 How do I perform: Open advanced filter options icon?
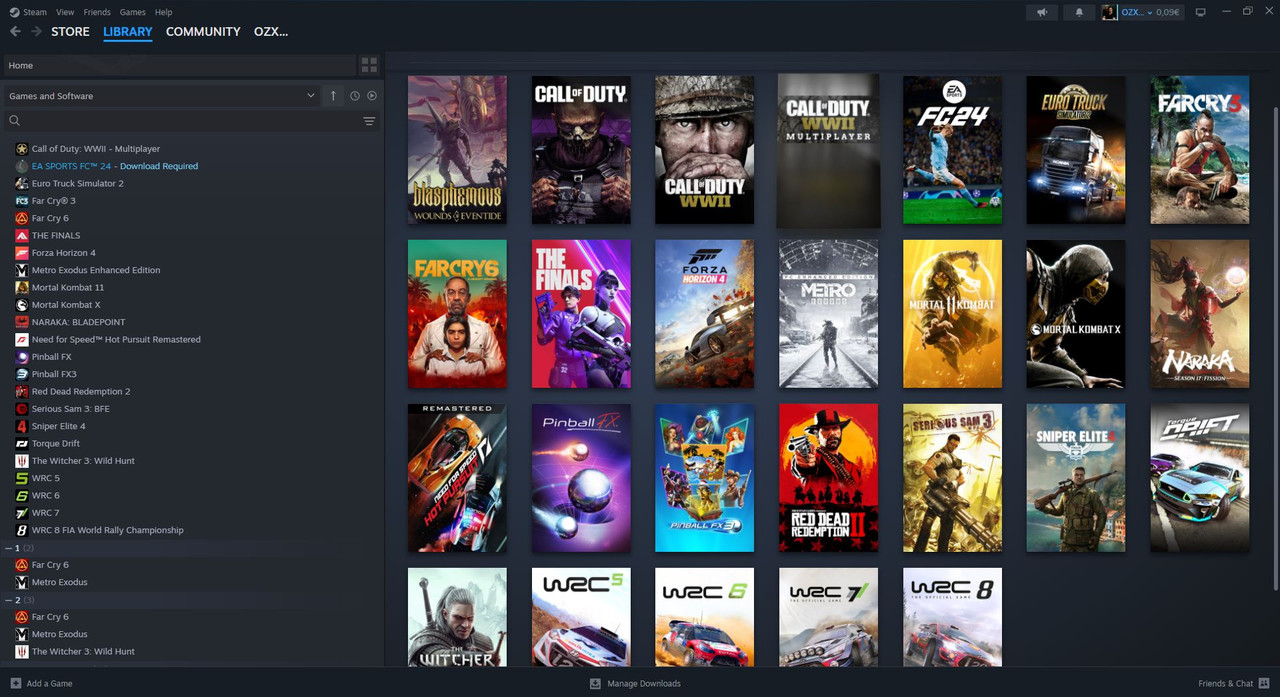[369, 121]
